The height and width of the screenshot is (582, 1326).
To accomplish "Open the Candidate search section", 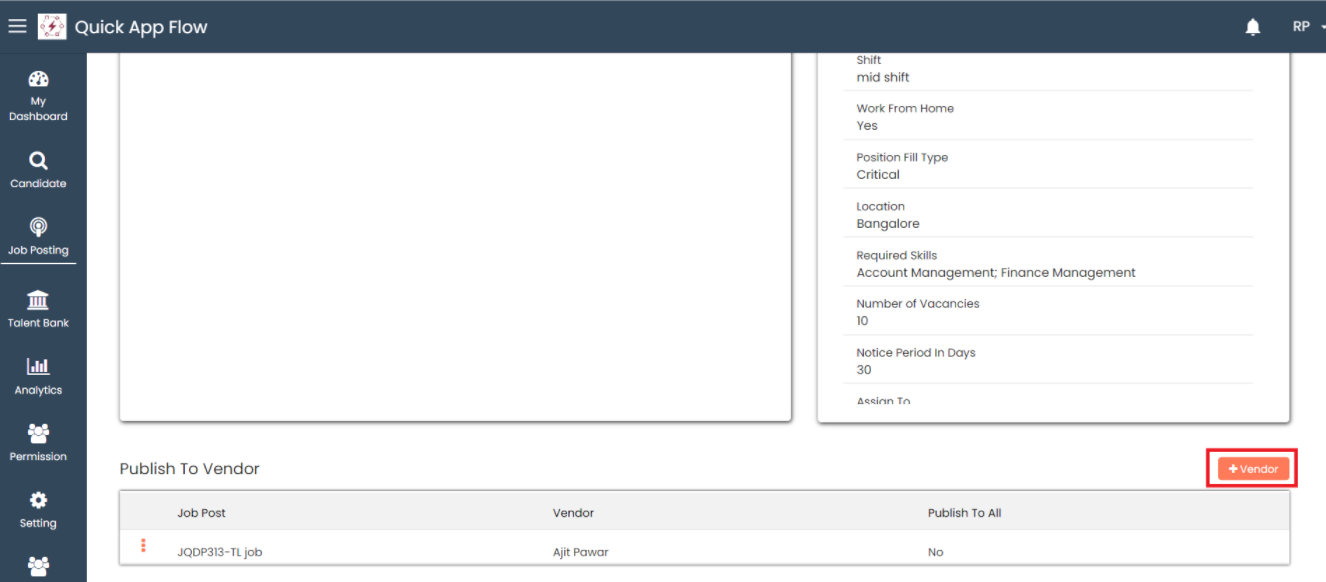I will 38,169.
